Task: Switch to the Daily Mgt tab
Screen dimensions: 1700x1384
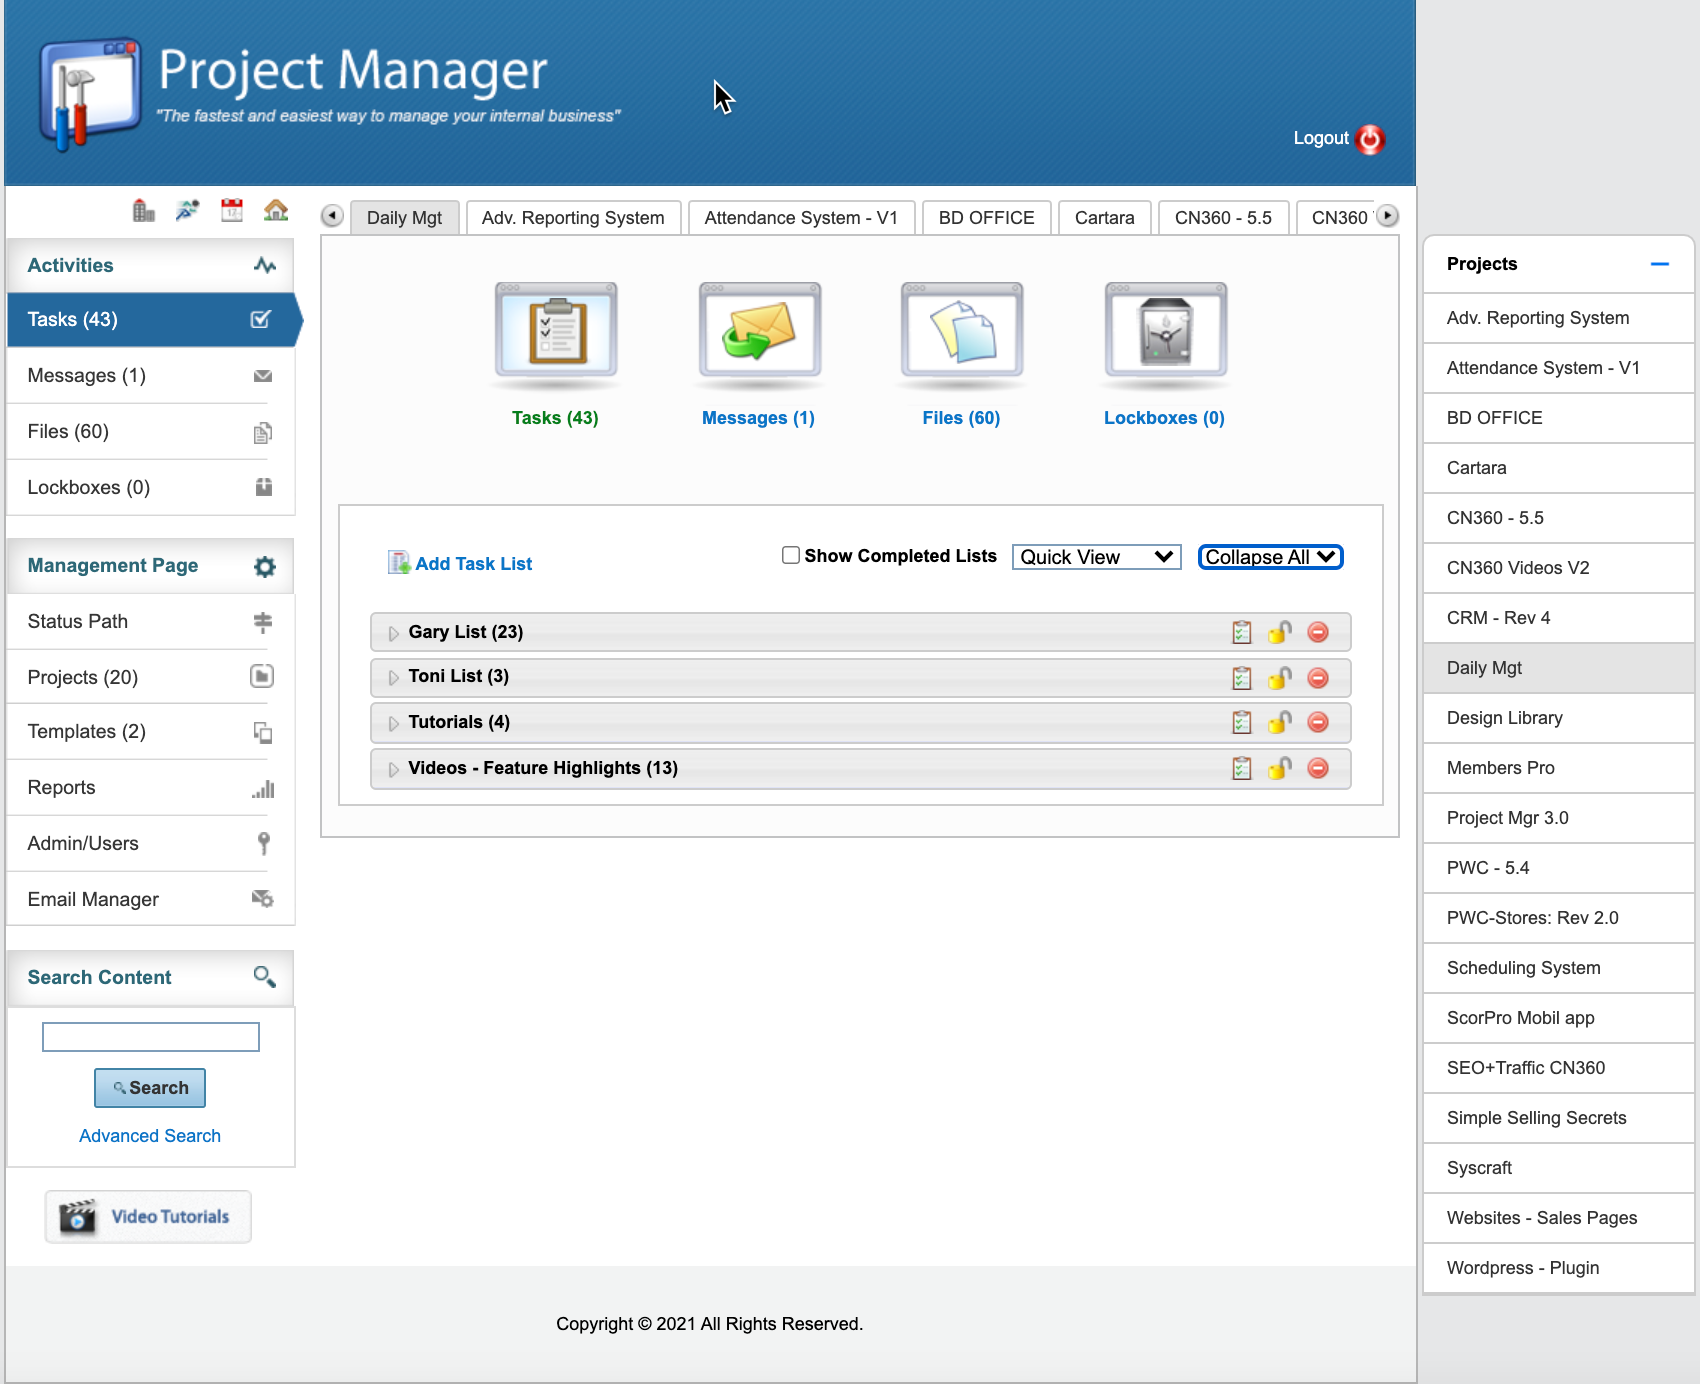Action: [404, 218]
